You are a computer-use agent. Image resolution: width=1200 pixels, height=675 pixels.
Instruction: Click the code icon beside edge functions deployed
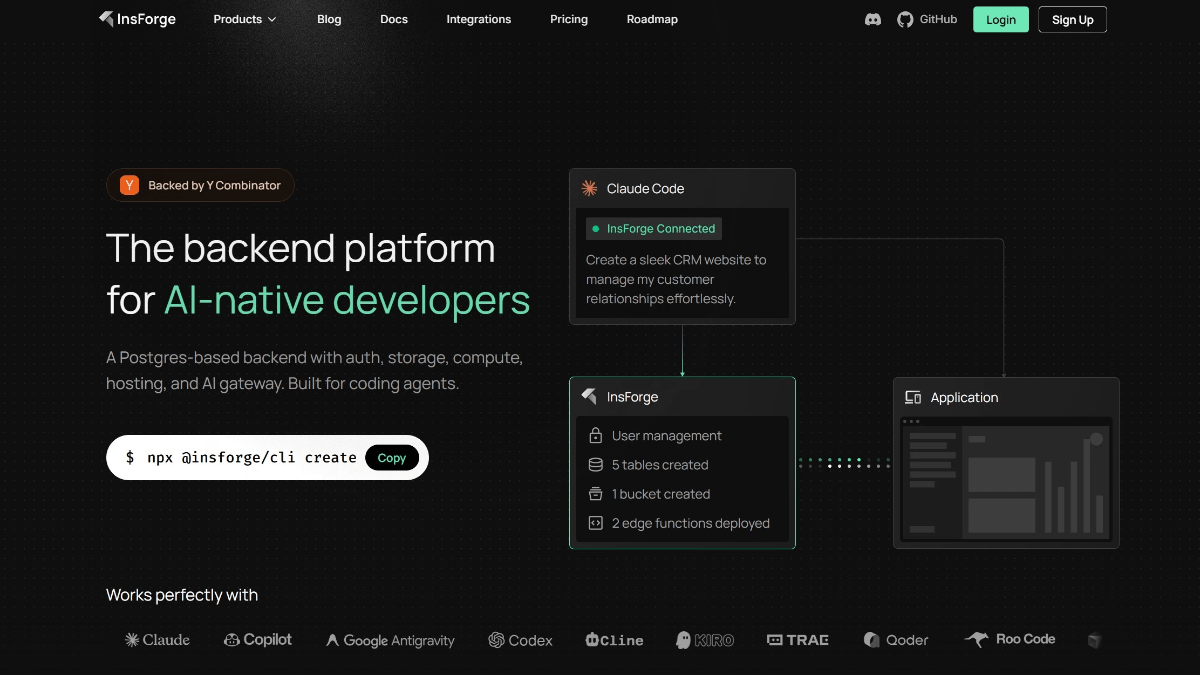pyautogui.click(x=595, y=523)
